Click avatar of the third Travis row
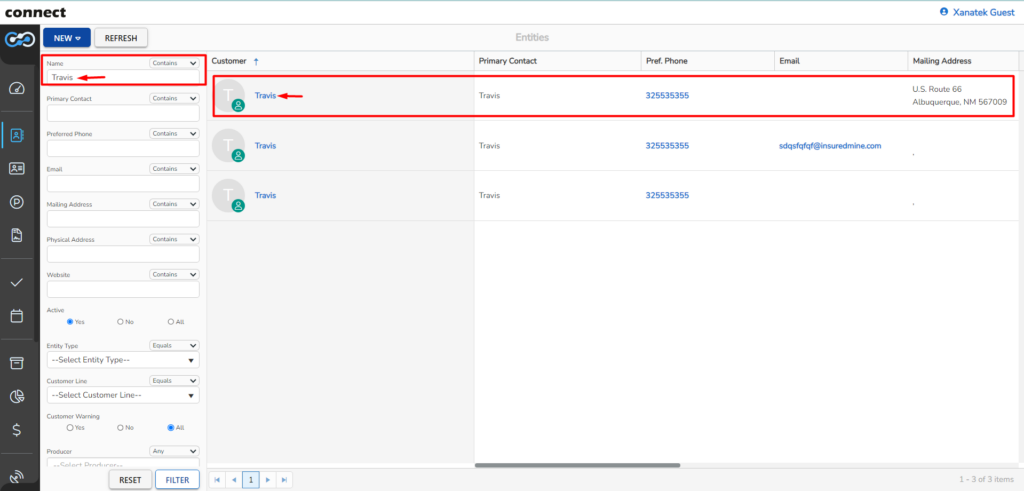 229,195
